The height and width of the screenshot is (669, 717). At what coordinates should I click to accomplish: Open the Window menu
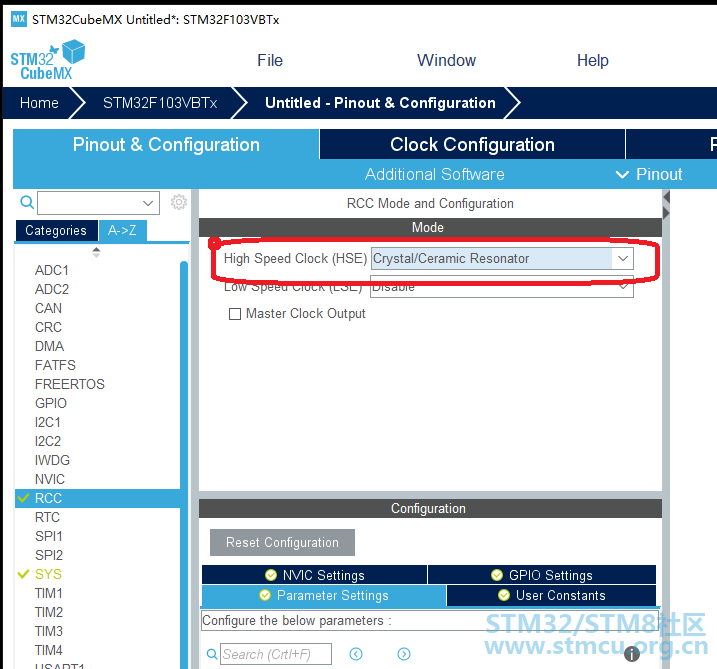click(446, 60)
